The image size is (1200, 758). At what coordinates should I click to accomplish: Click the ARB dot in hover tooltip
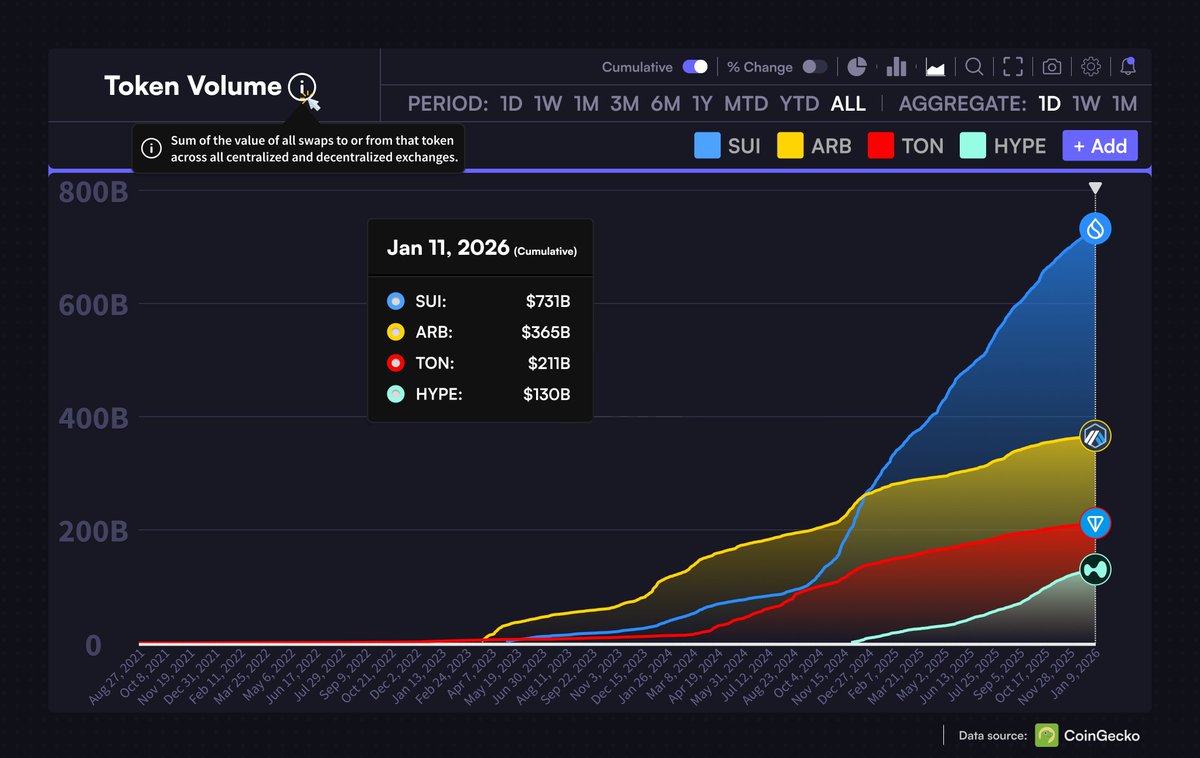coord(396,332)
